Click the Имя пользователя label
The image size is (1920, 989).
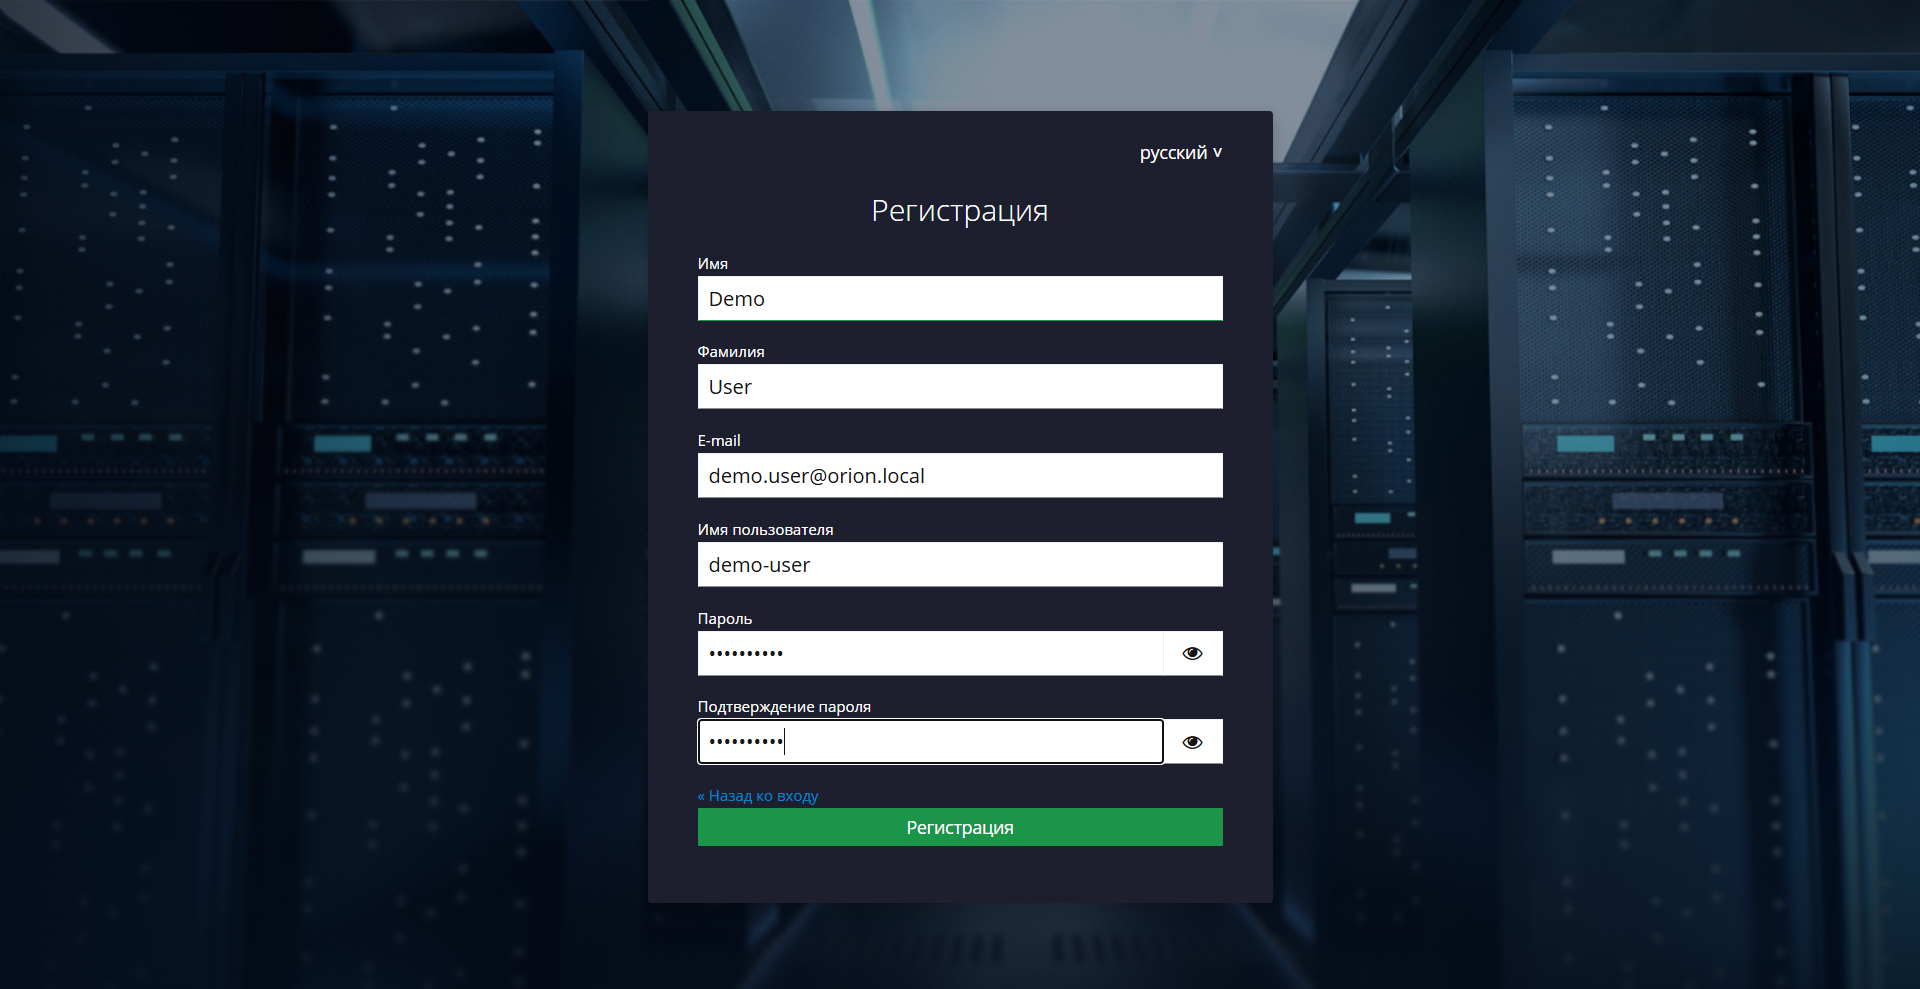(x=765, y=530)
